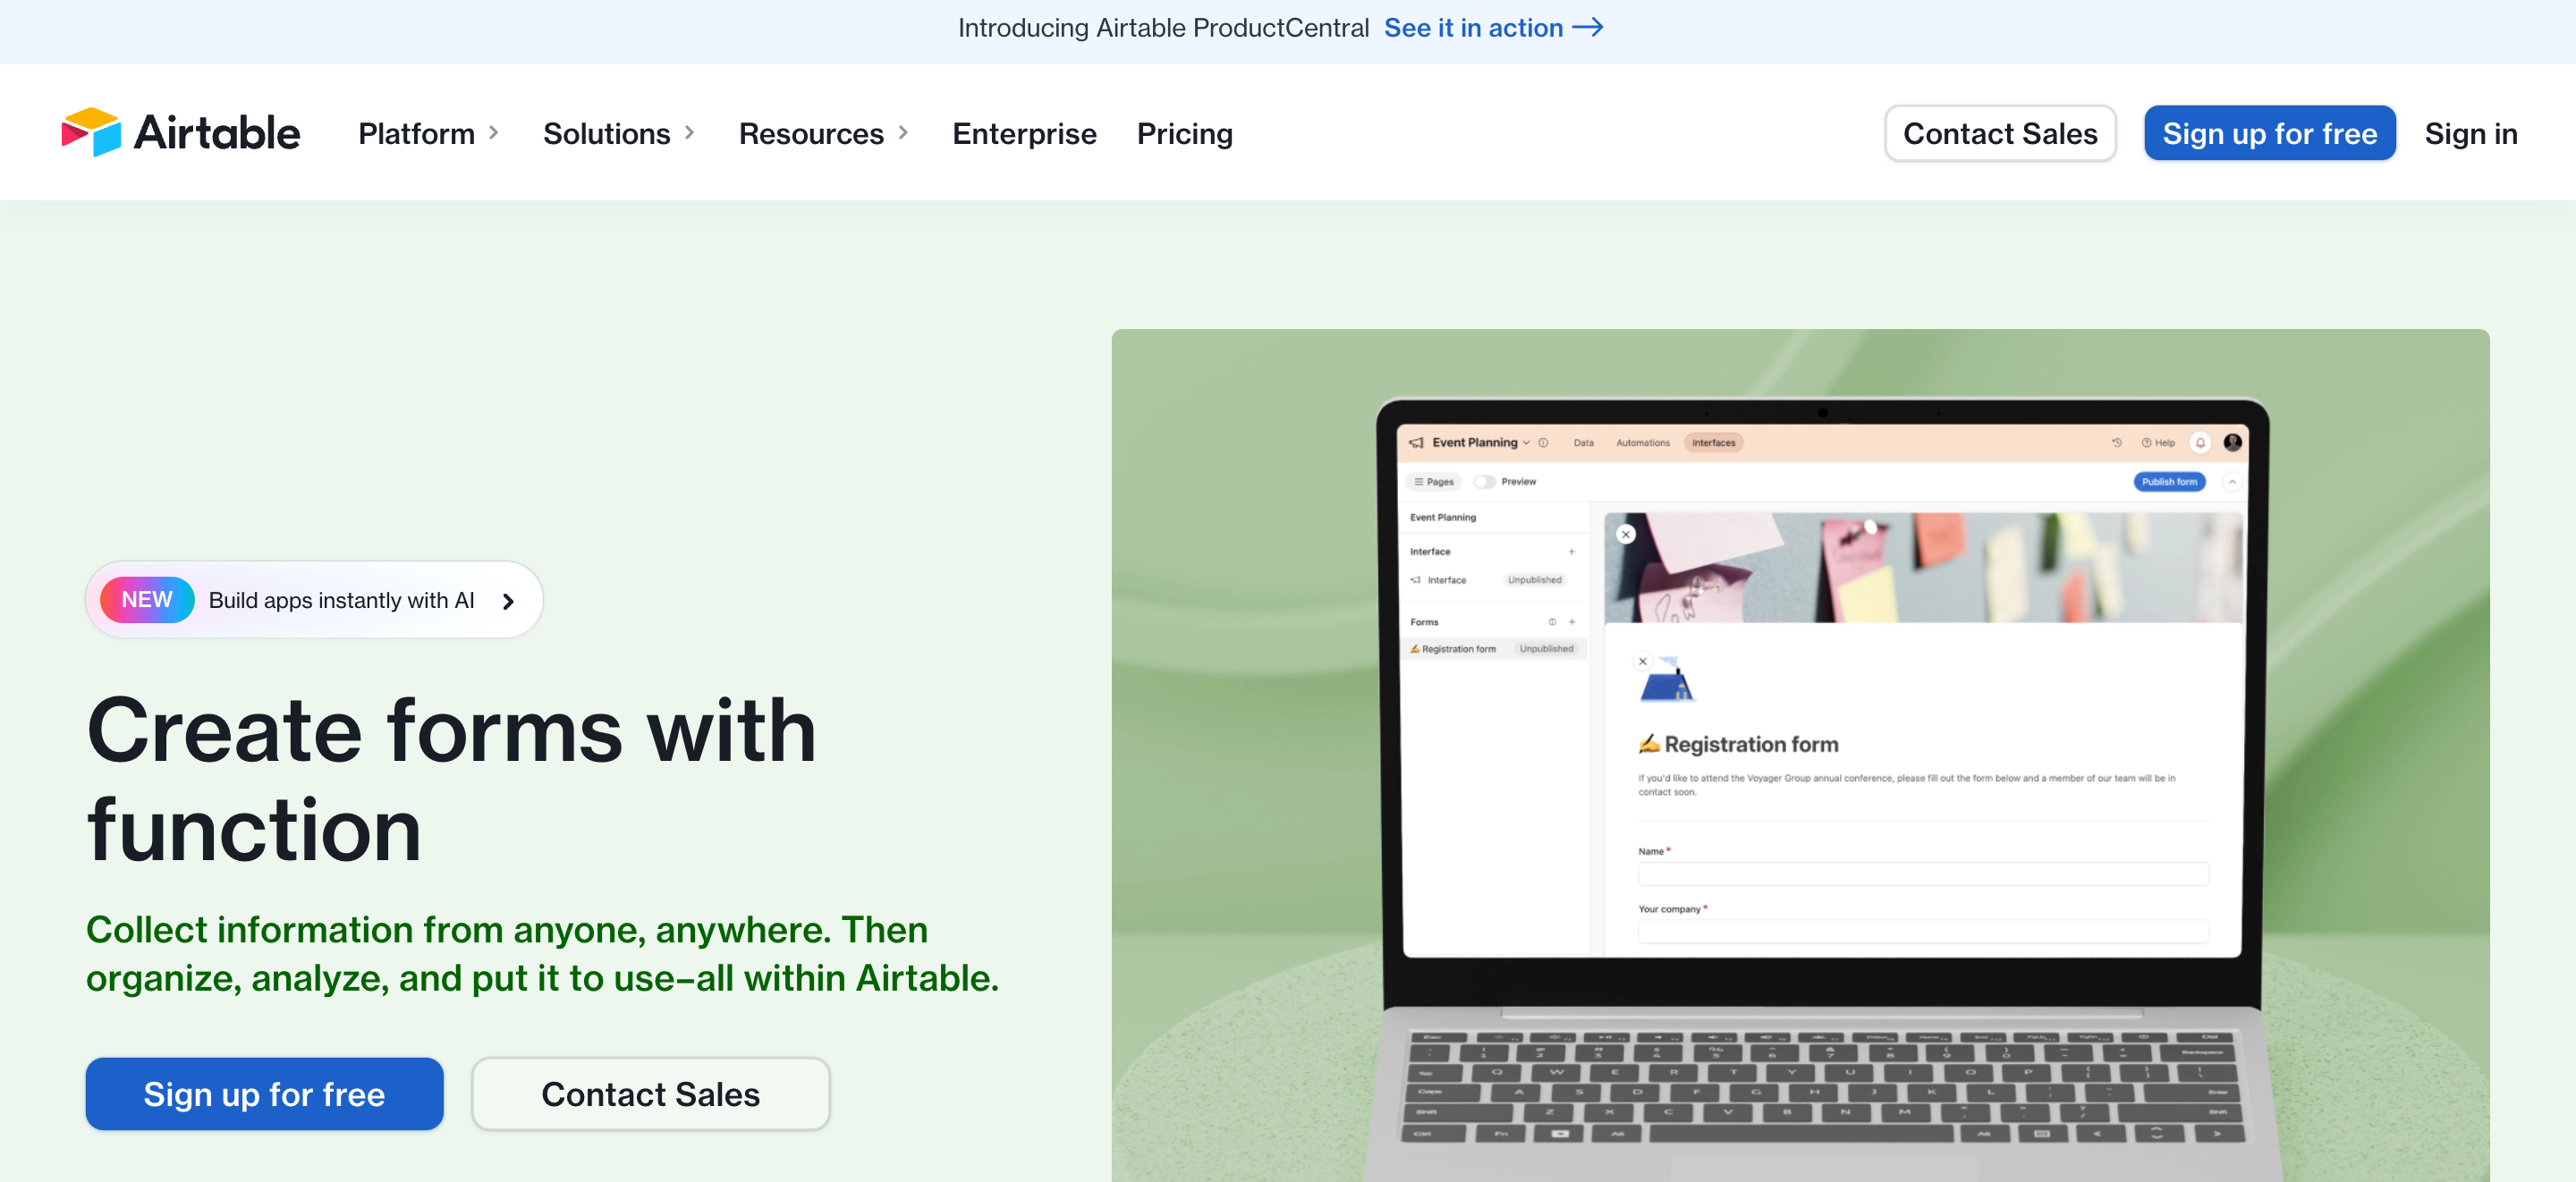The height and width of the screenshot is (1182, 2576).
Task: Click the Airtable logo
Action: [x=181, y=133]
